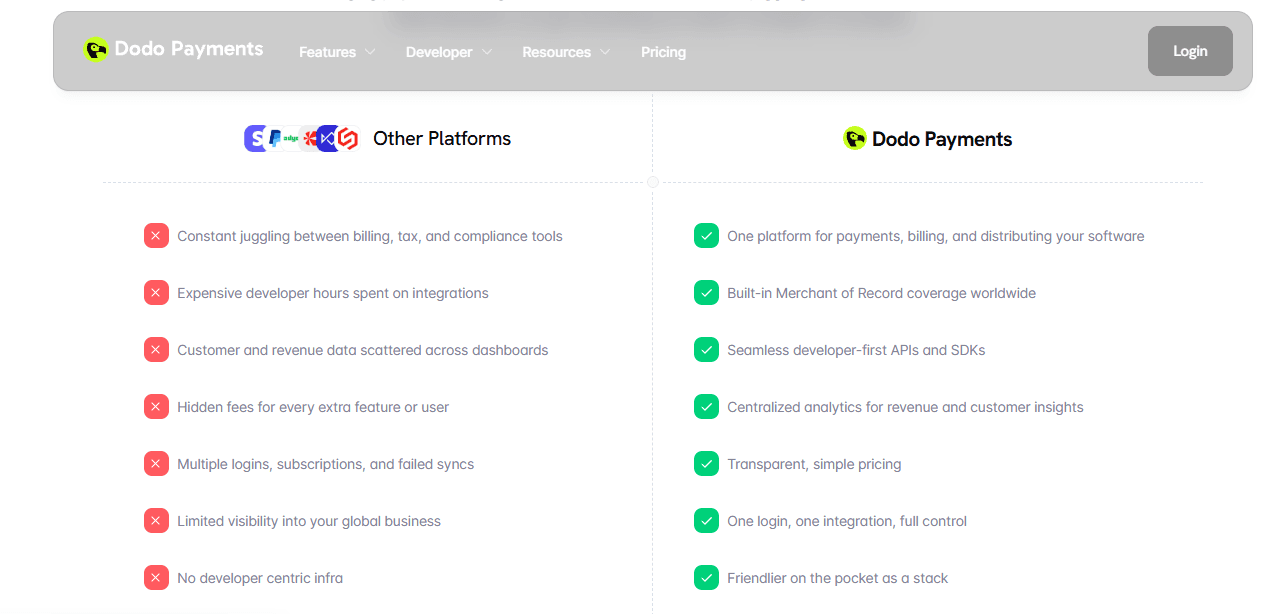Click the red X icon beside 'No developer centric infra'
Screen dimensions: 1283x614
(156, 578)
